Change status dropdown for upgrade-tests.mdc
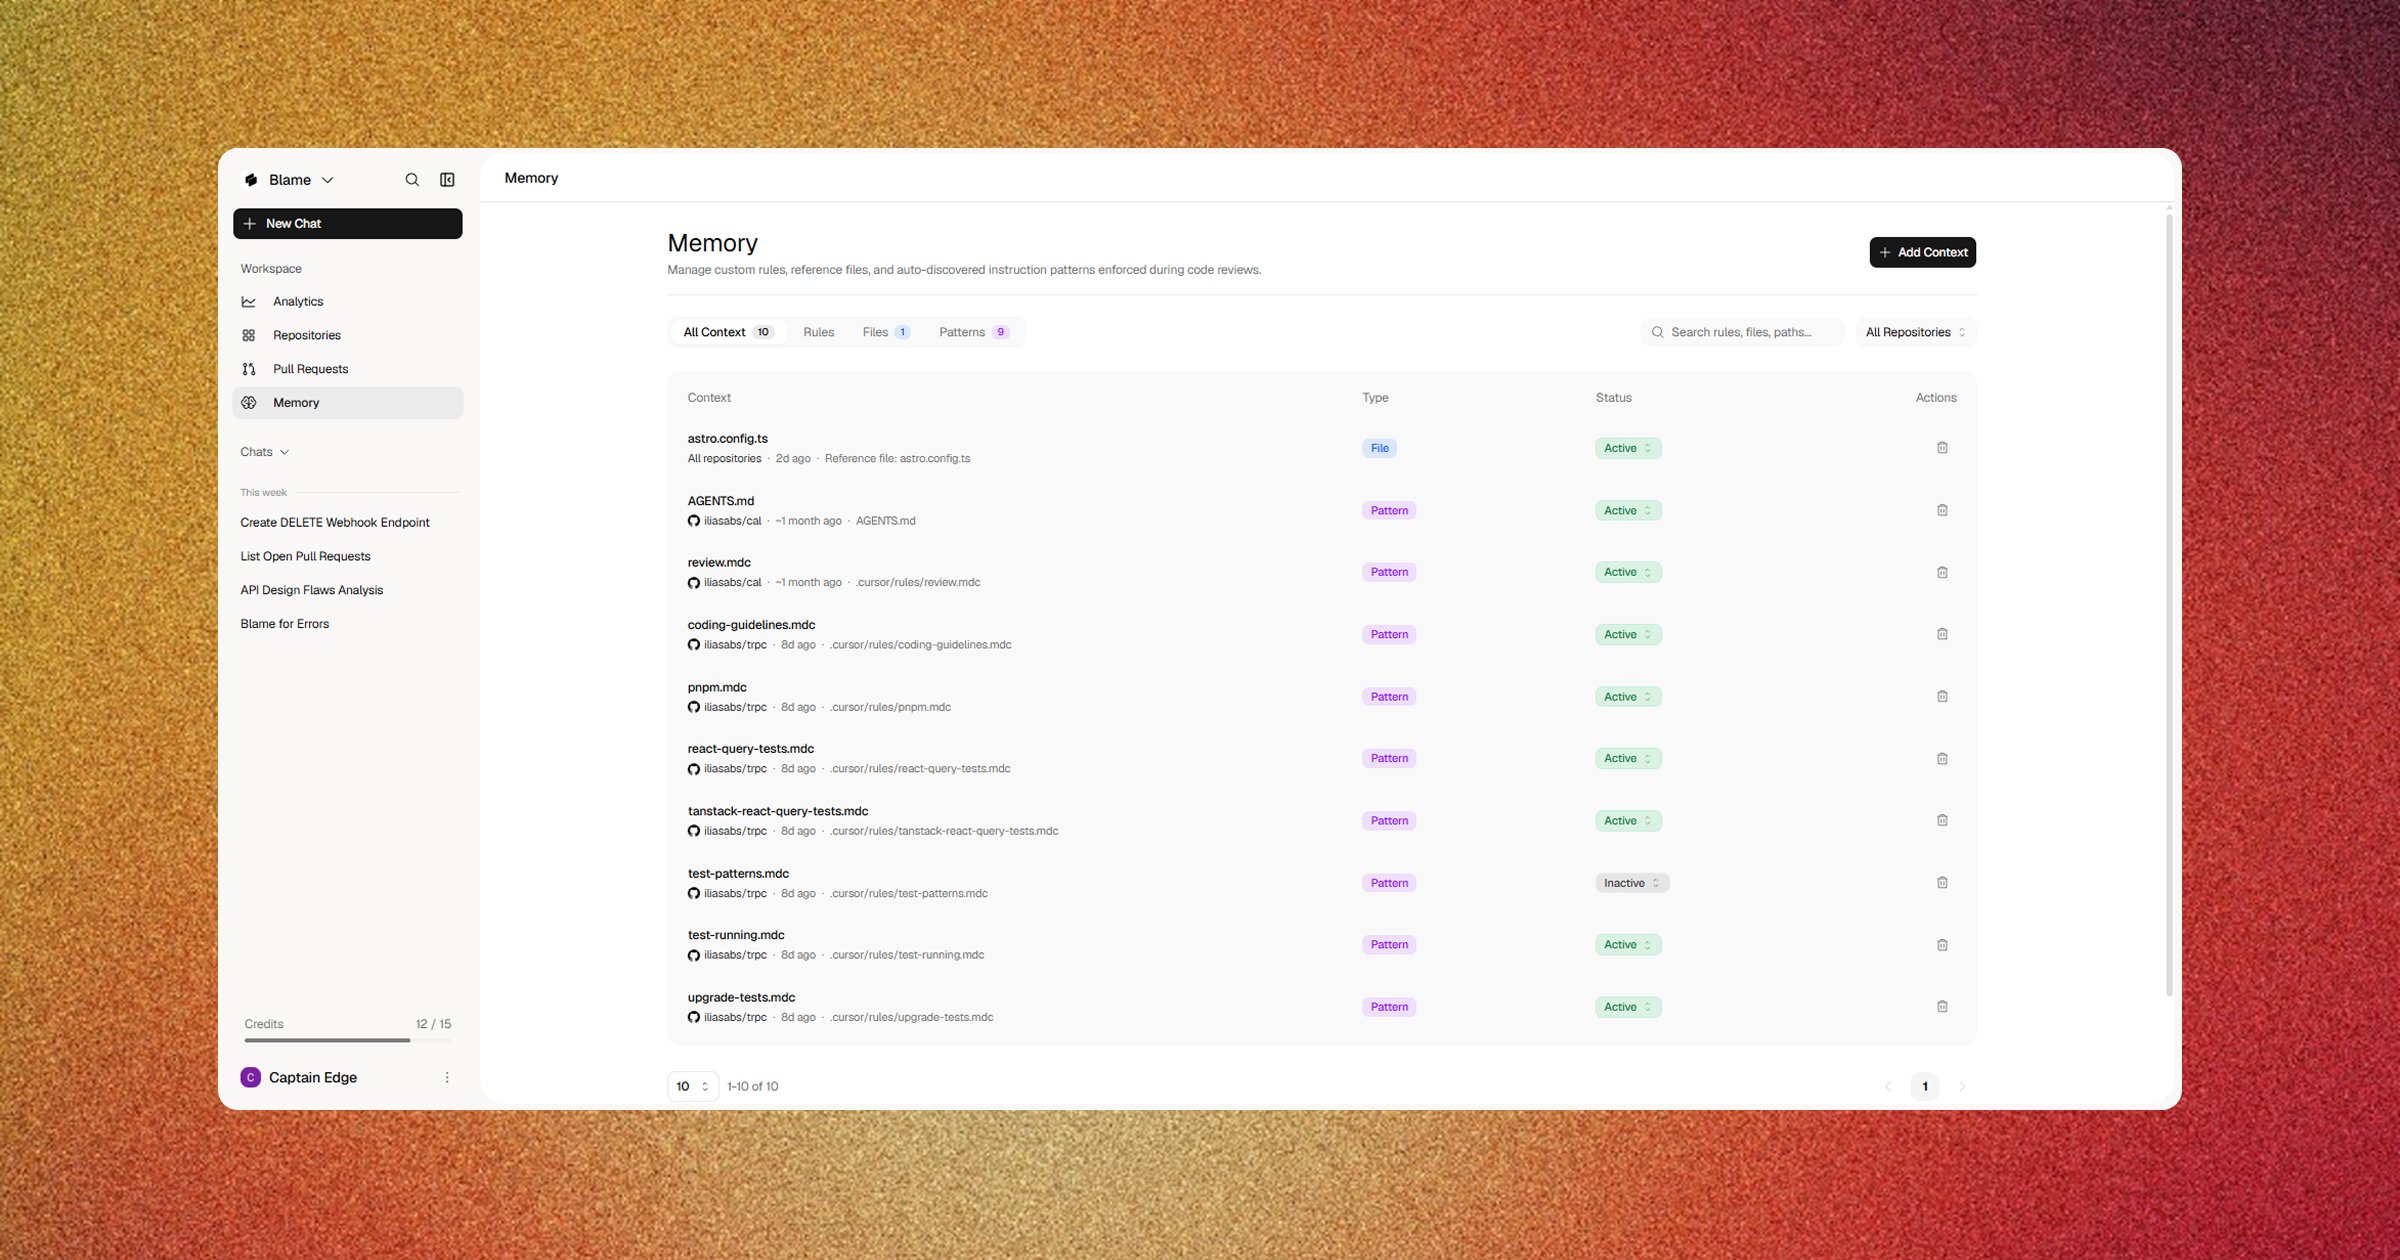 pyautogui.click(x=1628, y=1007)
